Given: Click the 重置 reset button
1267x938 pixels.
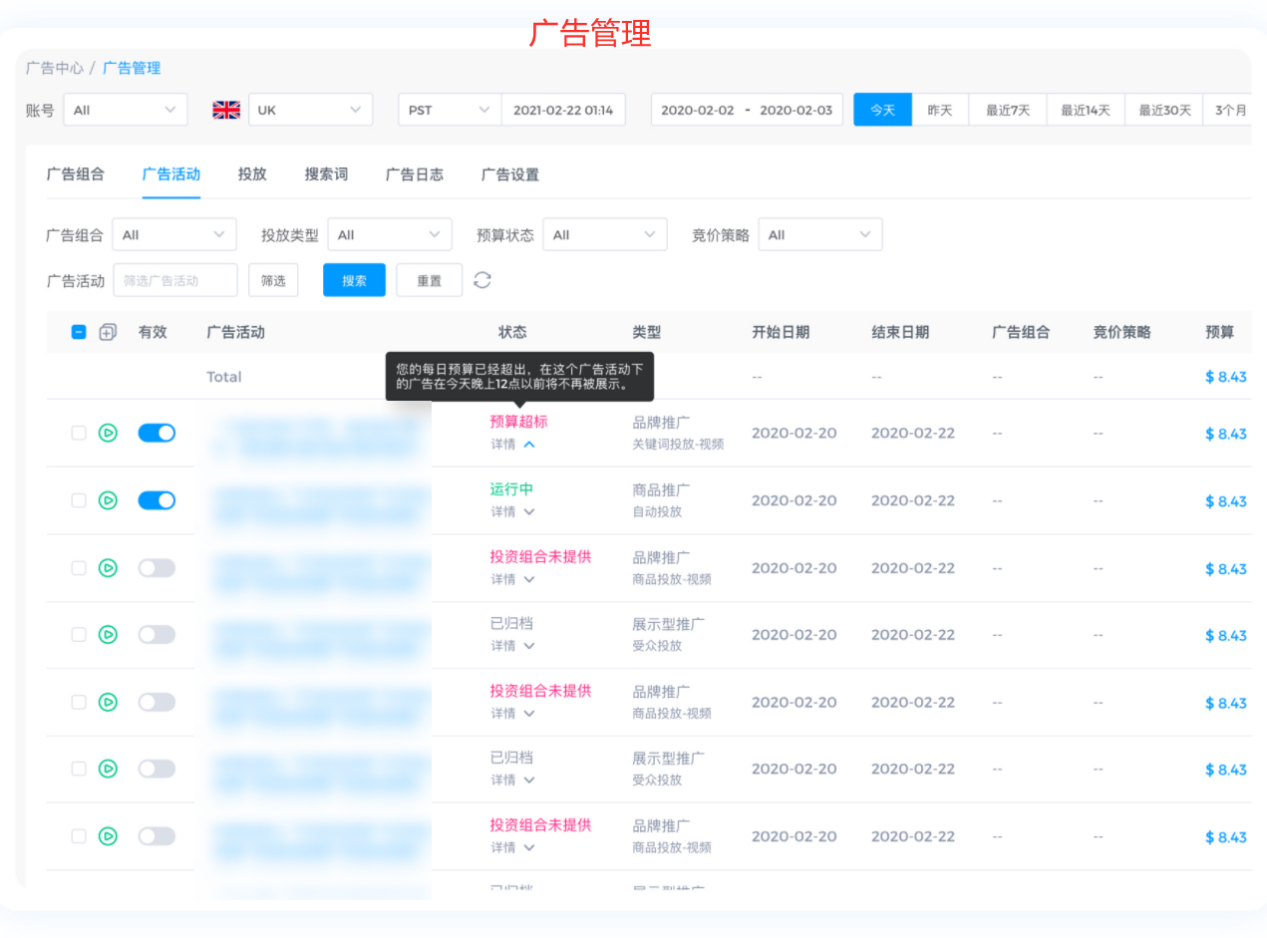Looking at the screenshot, I should [429, 281].
